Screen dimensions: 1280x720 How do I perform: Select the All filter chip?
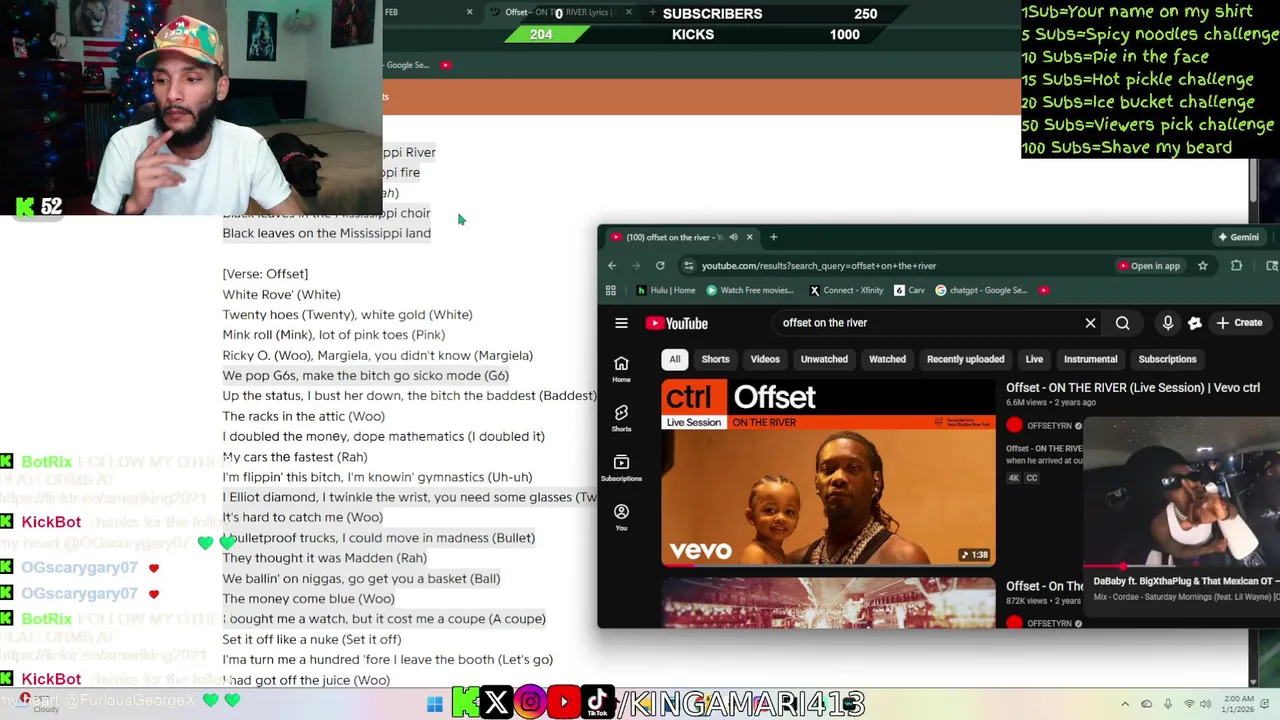(674, 359)
